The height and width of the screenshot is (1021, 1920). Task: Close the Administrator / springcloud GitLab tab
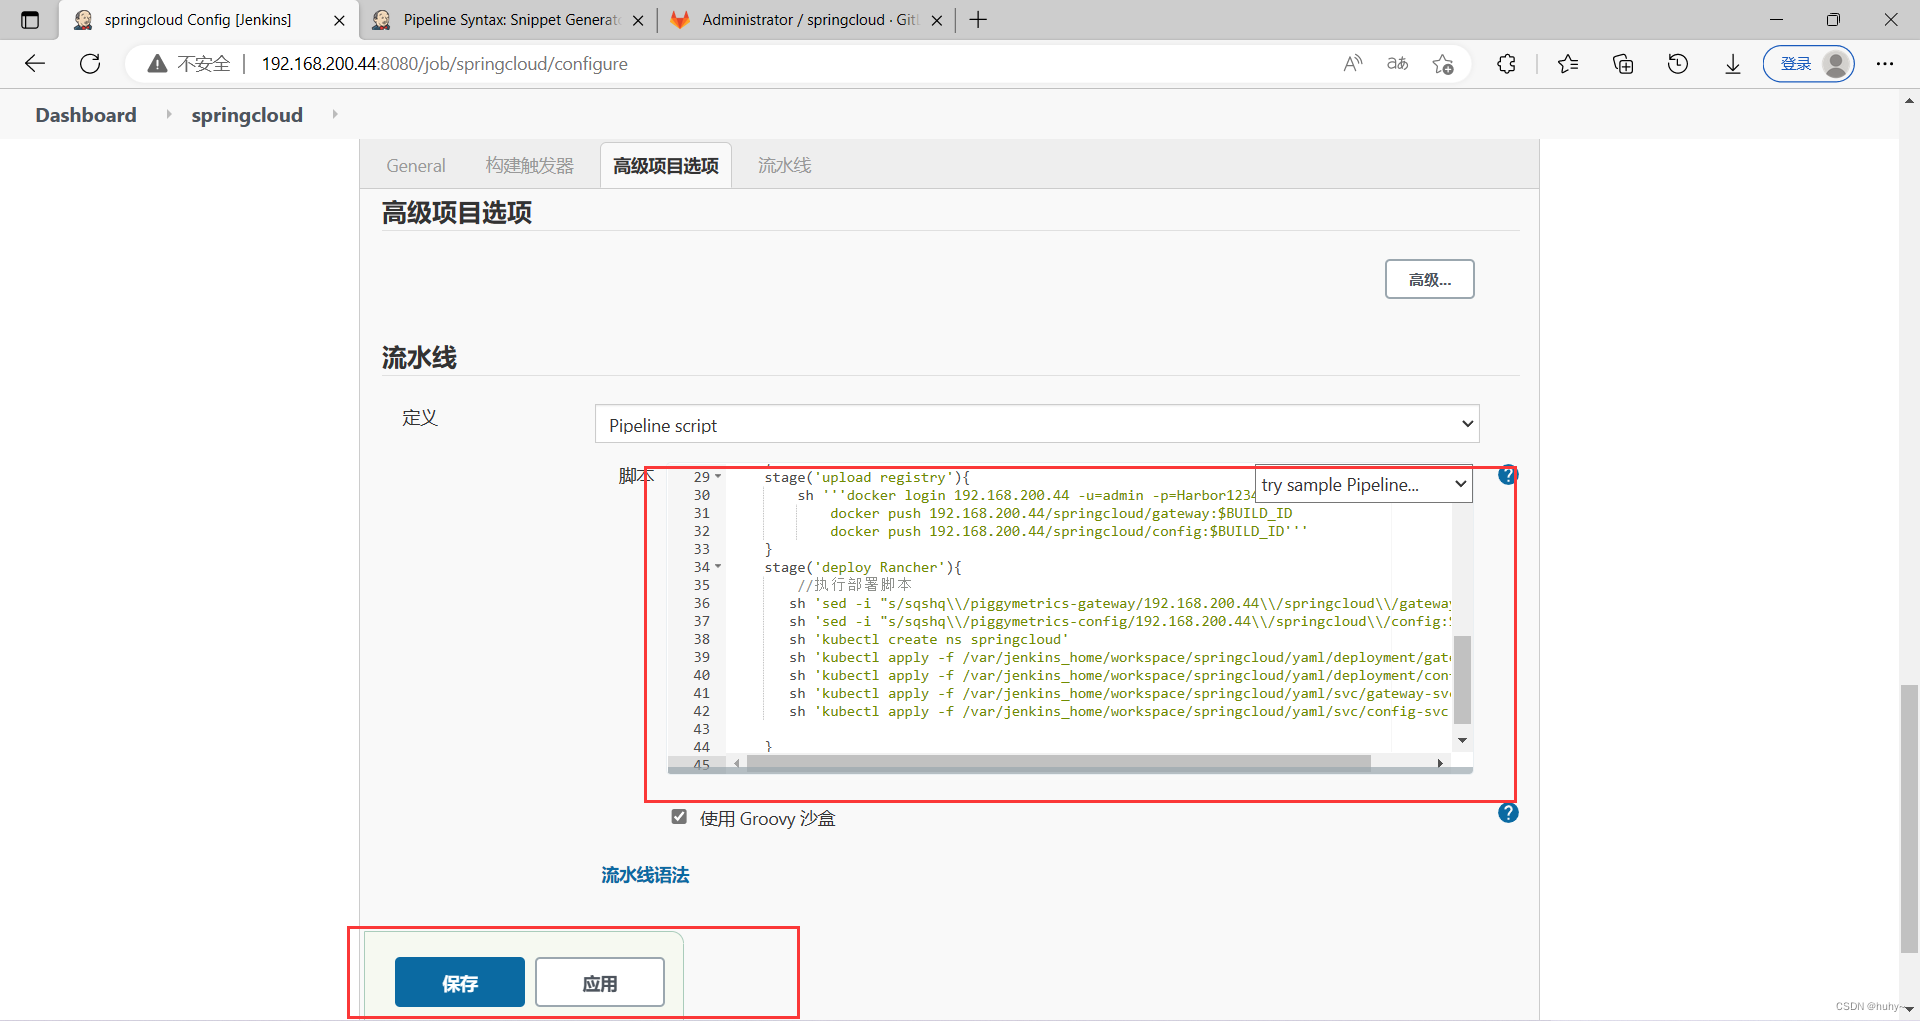[x=936, y=20]
